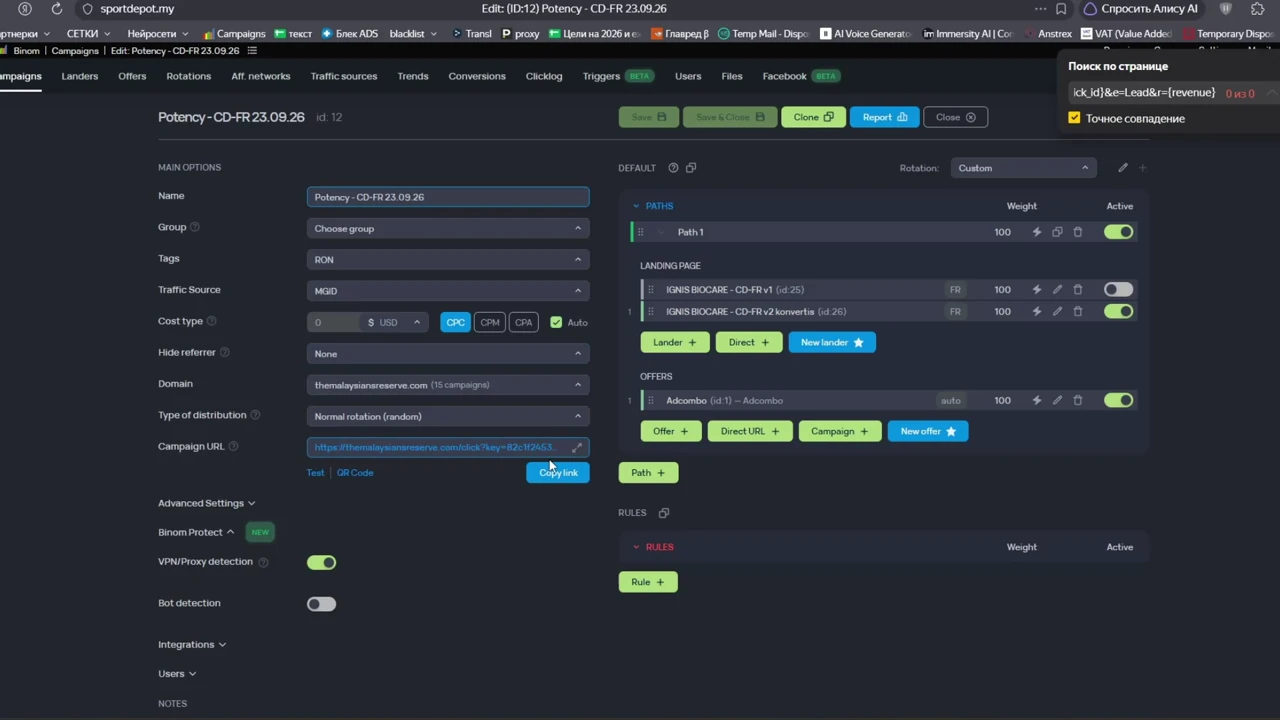Delete the Adcombo offer with trash icon

(x=1077, y=400)
